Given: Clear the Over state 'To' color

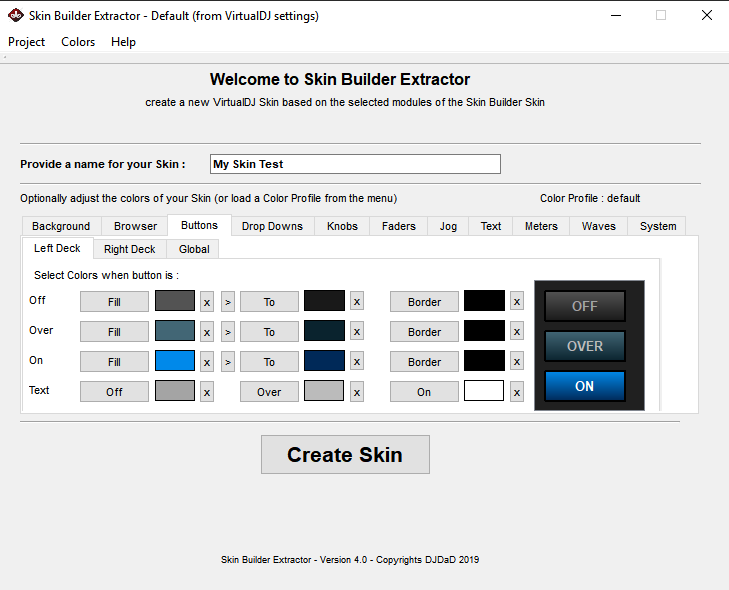Looking at the screenshot, I should [x=357, y=332].
